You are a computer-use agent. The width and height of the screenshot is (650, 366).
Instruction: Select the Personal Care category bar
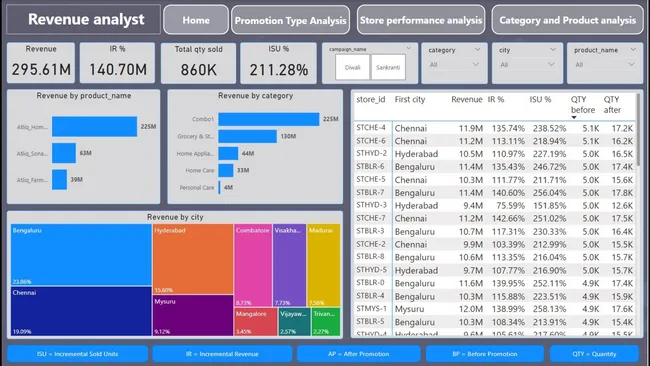[219, 187]
